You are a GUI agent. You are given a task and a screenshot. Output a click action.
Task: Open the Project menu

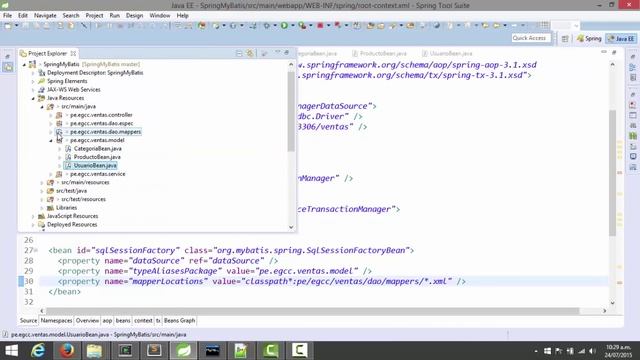point(94,15)
